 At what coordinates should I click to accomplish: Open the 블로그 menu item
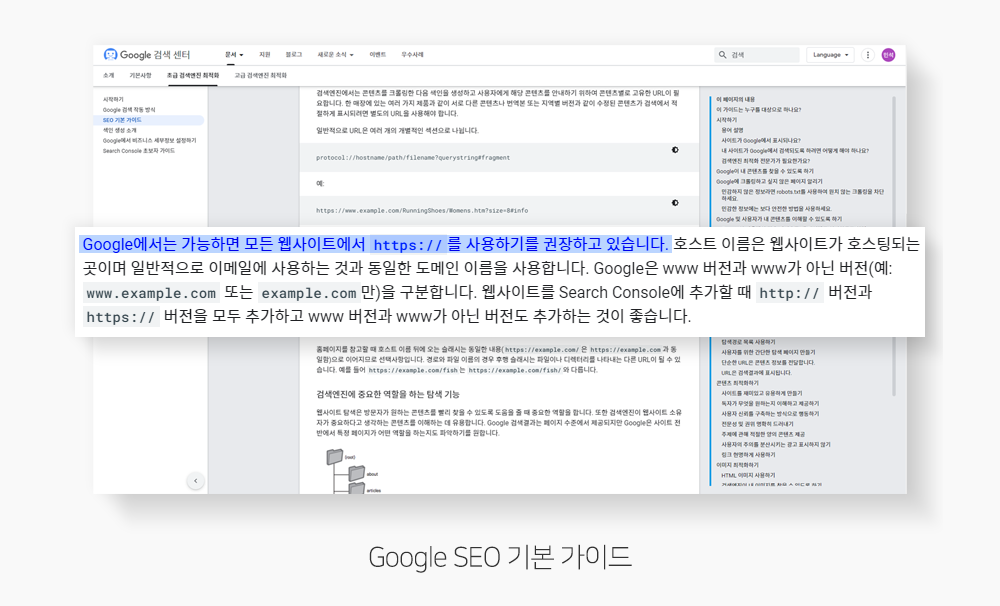point(293,55)
